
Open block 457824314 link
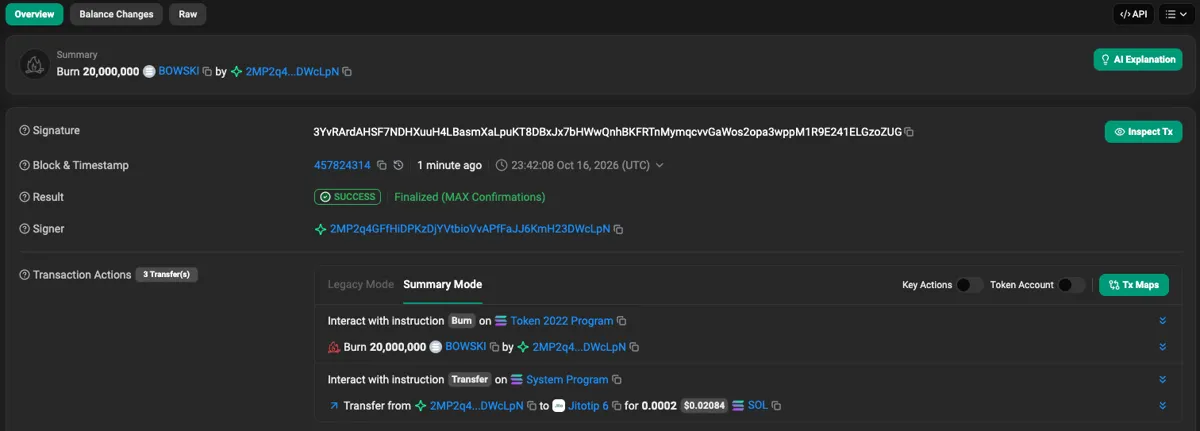tap(342, 165)
